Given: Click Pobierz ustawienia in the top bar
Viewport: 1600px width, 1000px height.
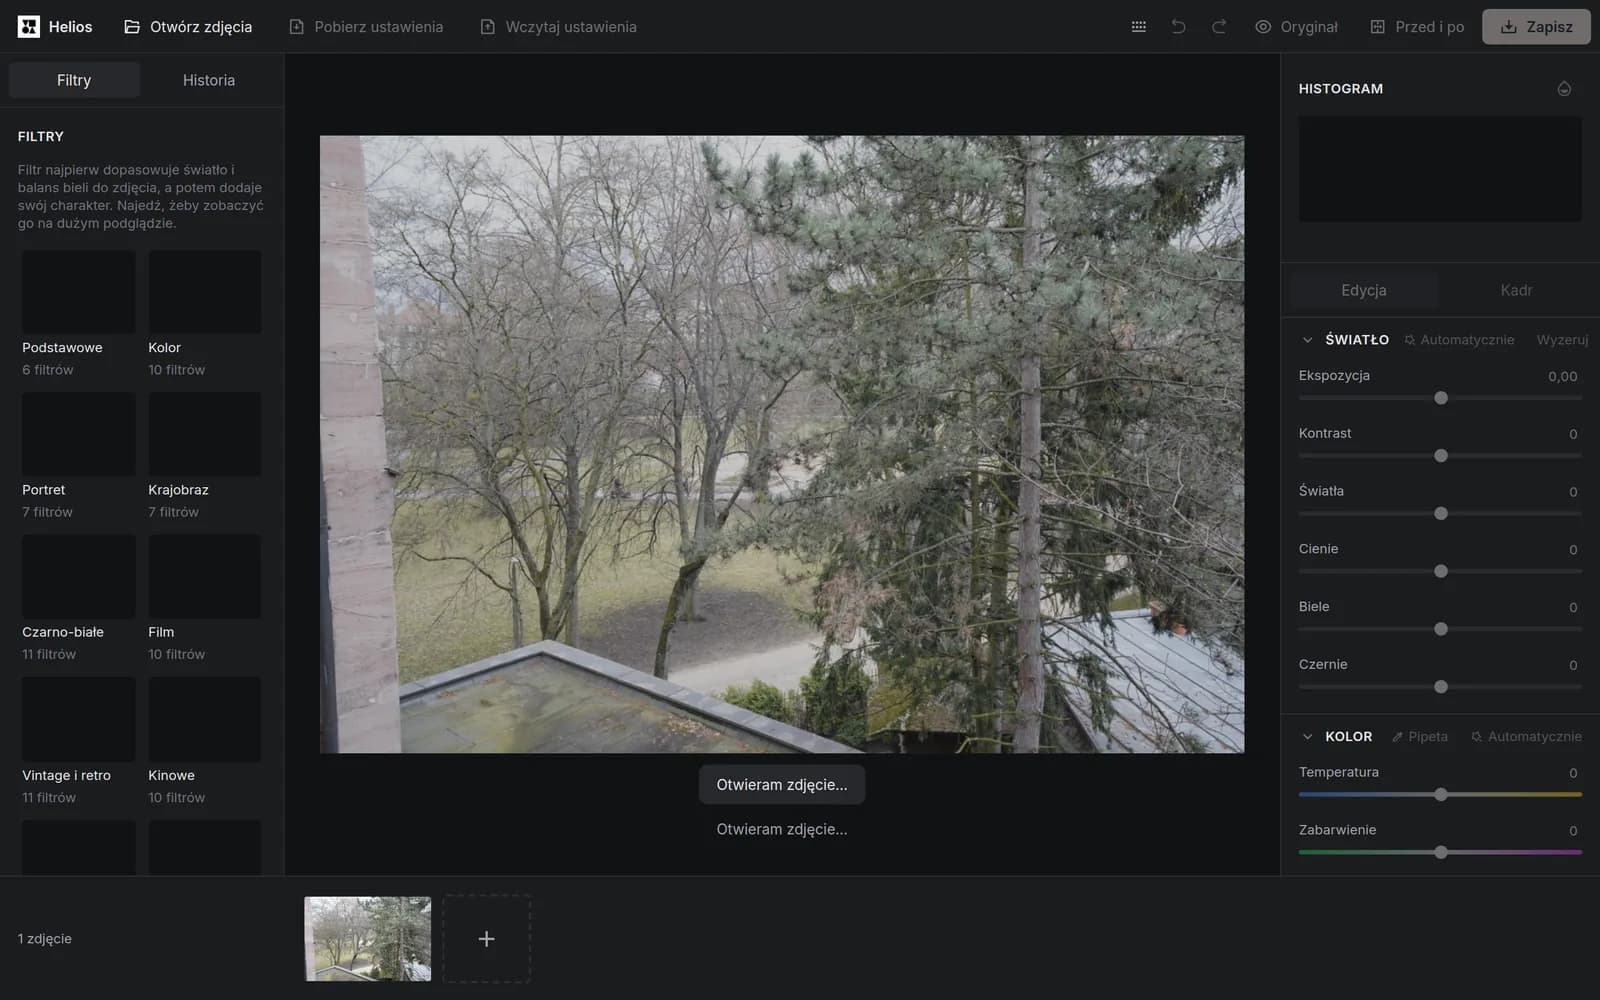Looking at the screenshot, I should [x=366, y=27].
